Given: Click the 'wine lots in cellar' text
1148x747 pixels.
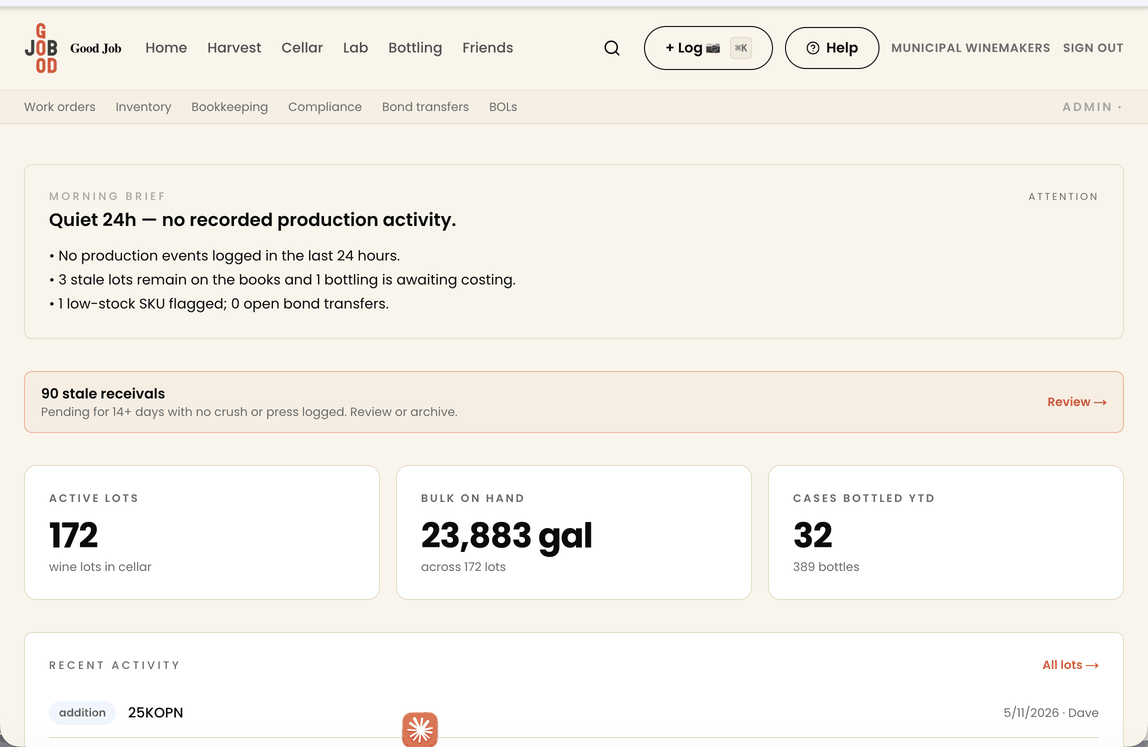Looking at the screenshot, I should tap(100, 567).
